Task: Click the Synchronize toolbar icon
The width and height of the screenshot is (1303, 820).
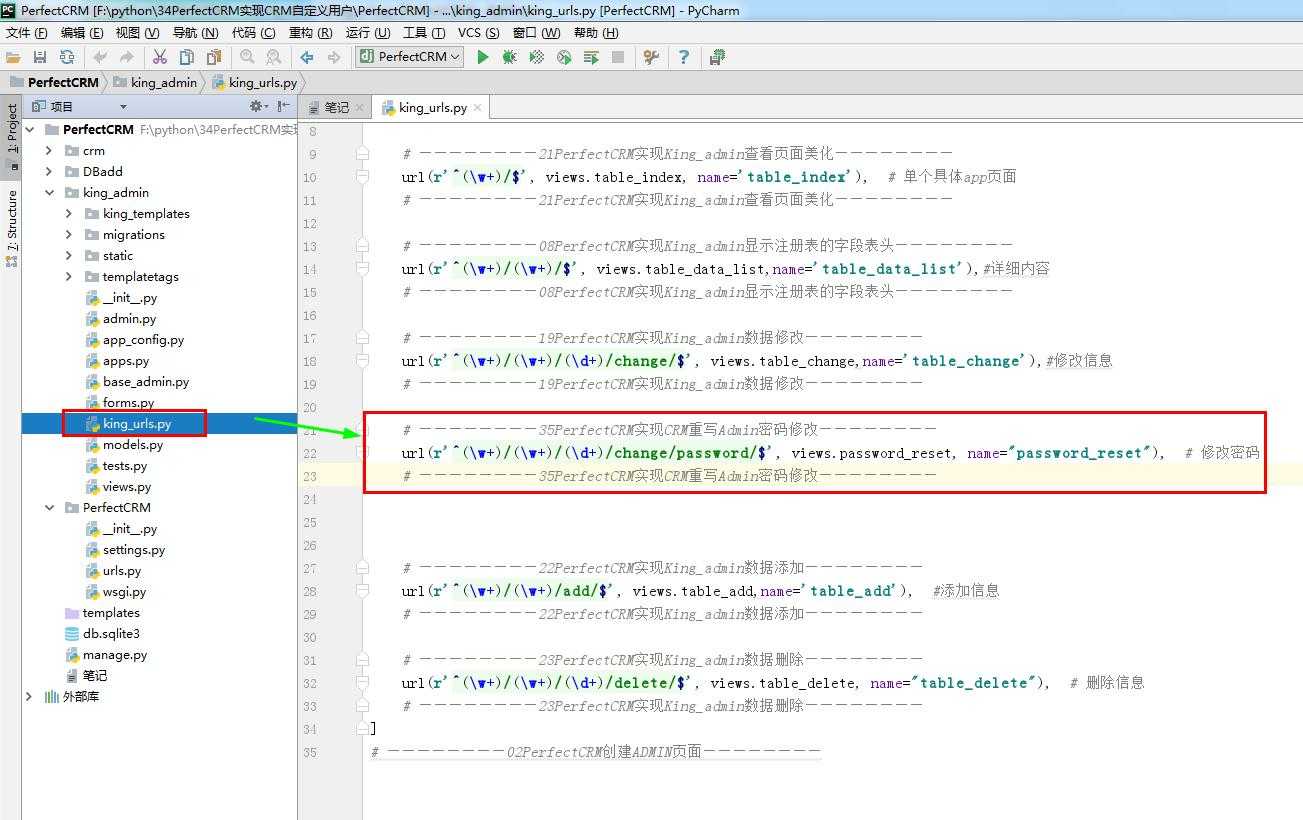Action: click(x=67, y=57)
